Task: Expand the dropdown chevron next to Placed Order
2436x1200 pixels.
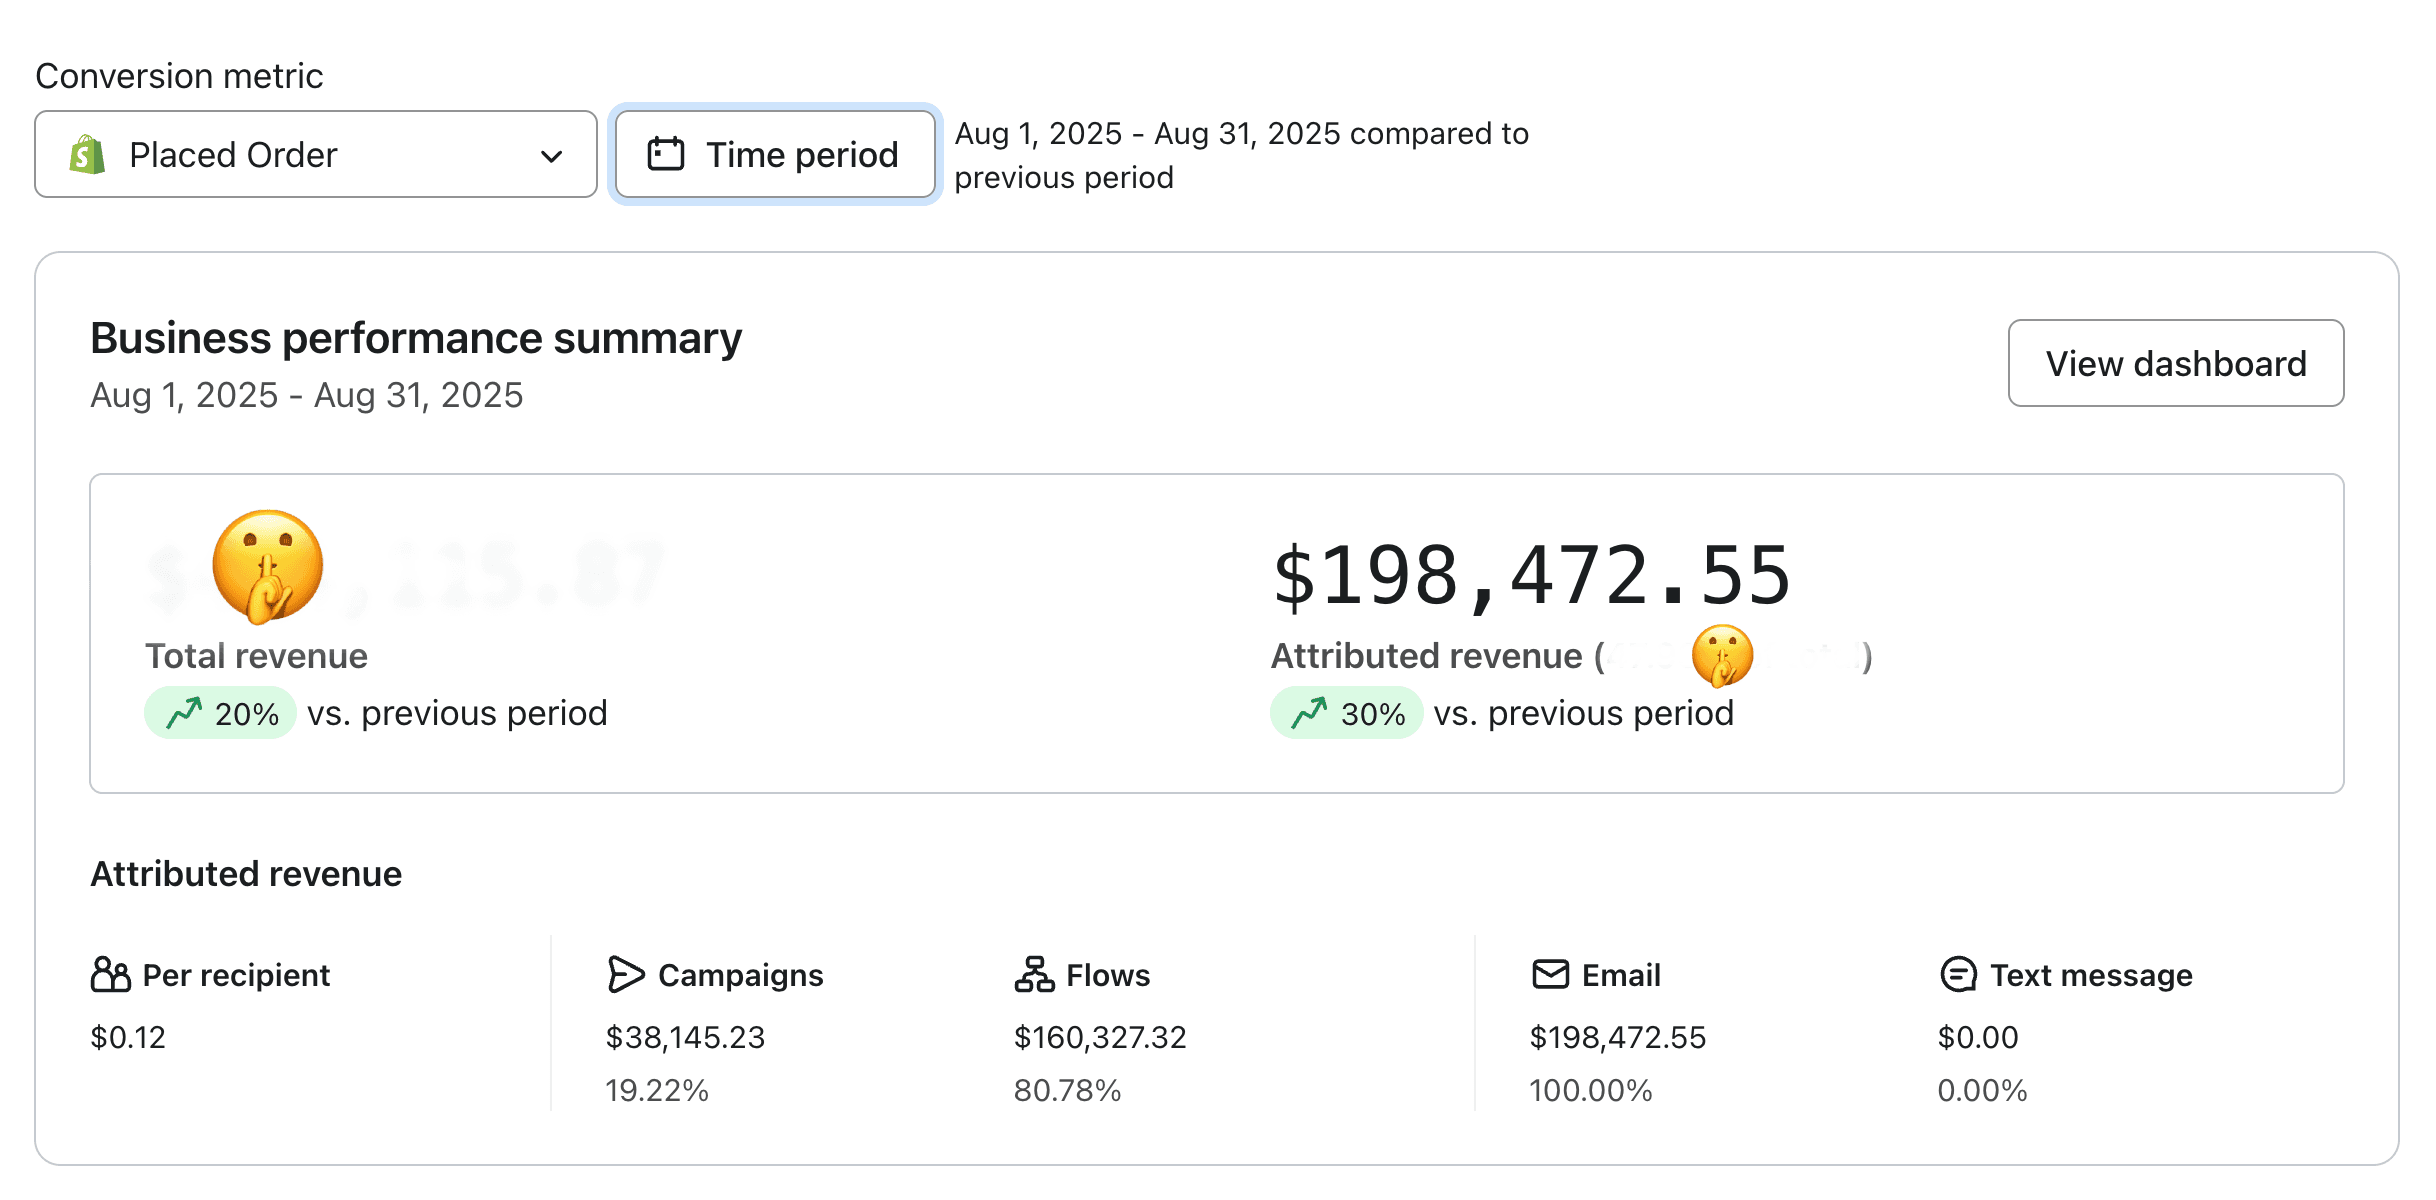Action: coord(551,156)
